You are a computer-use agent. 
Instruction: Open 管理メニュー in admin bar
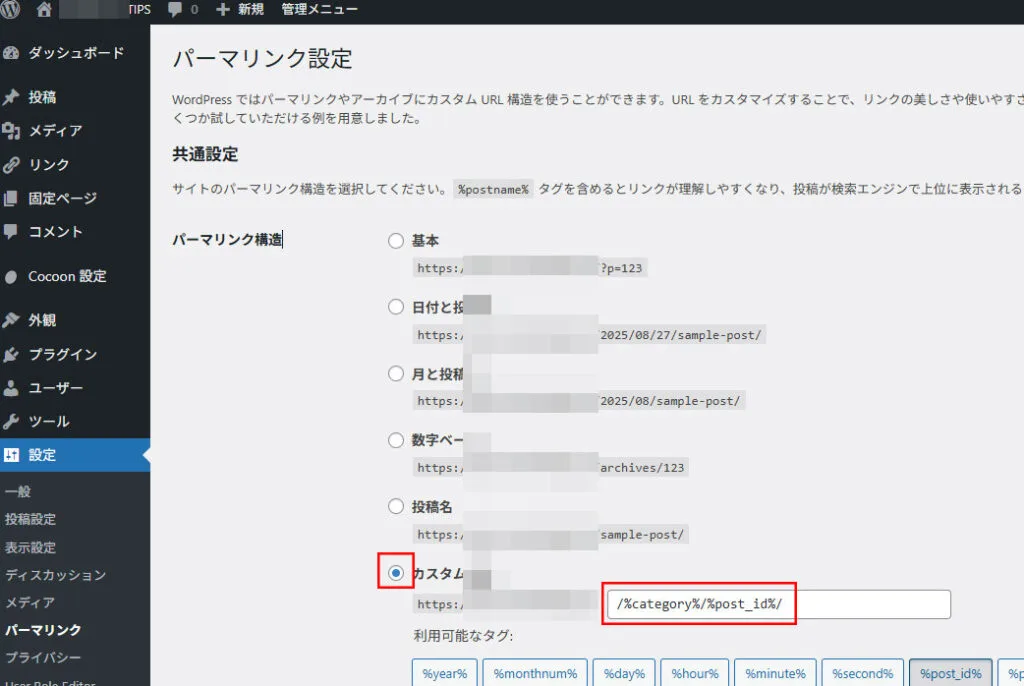[x=316, y=10]
